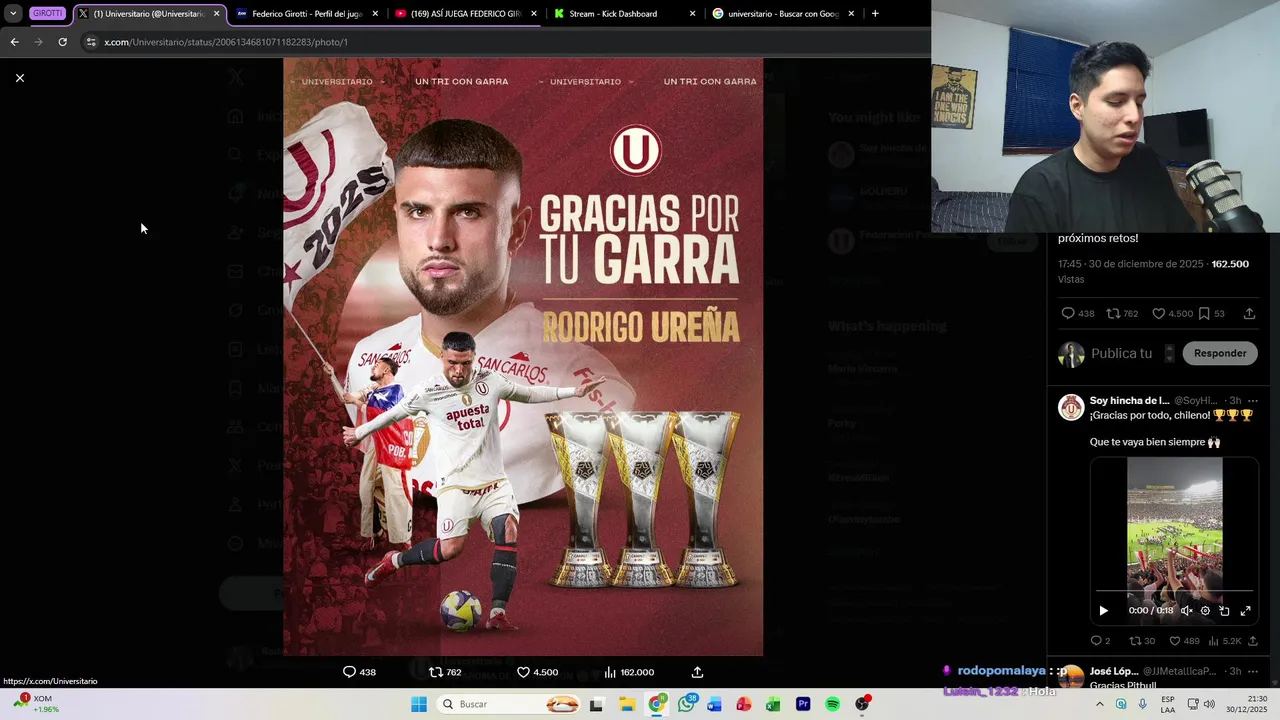
Task: Repost icon in post sidebar showing 762
Action: [1113, 313]
